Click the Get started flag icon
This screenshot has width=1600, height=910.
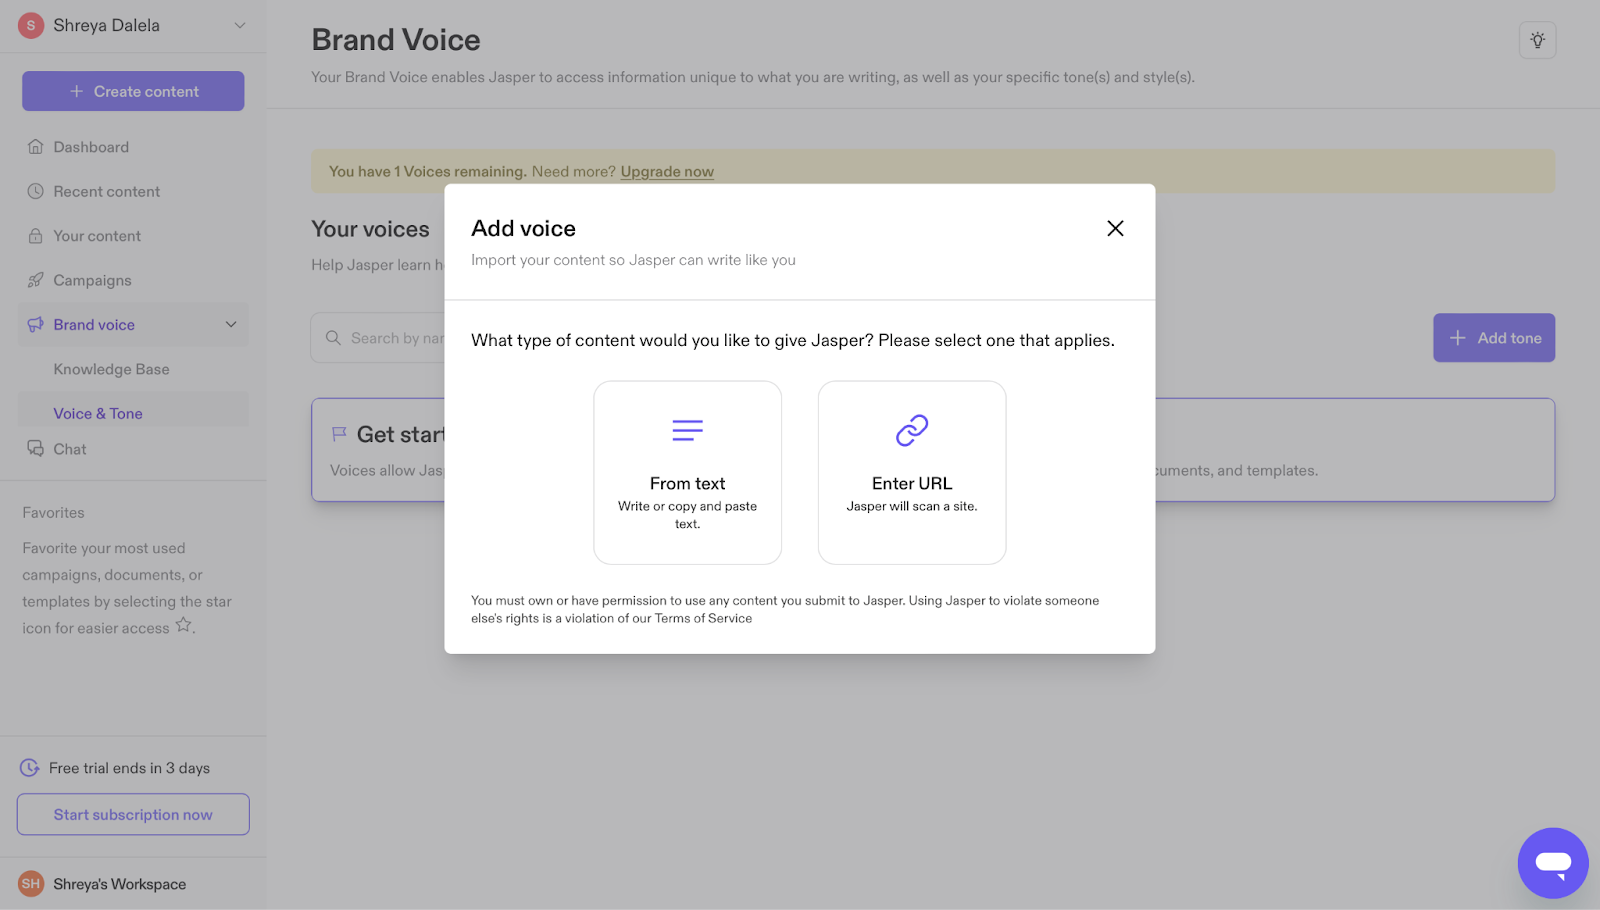pyautogui.click(x=339, y=434)
